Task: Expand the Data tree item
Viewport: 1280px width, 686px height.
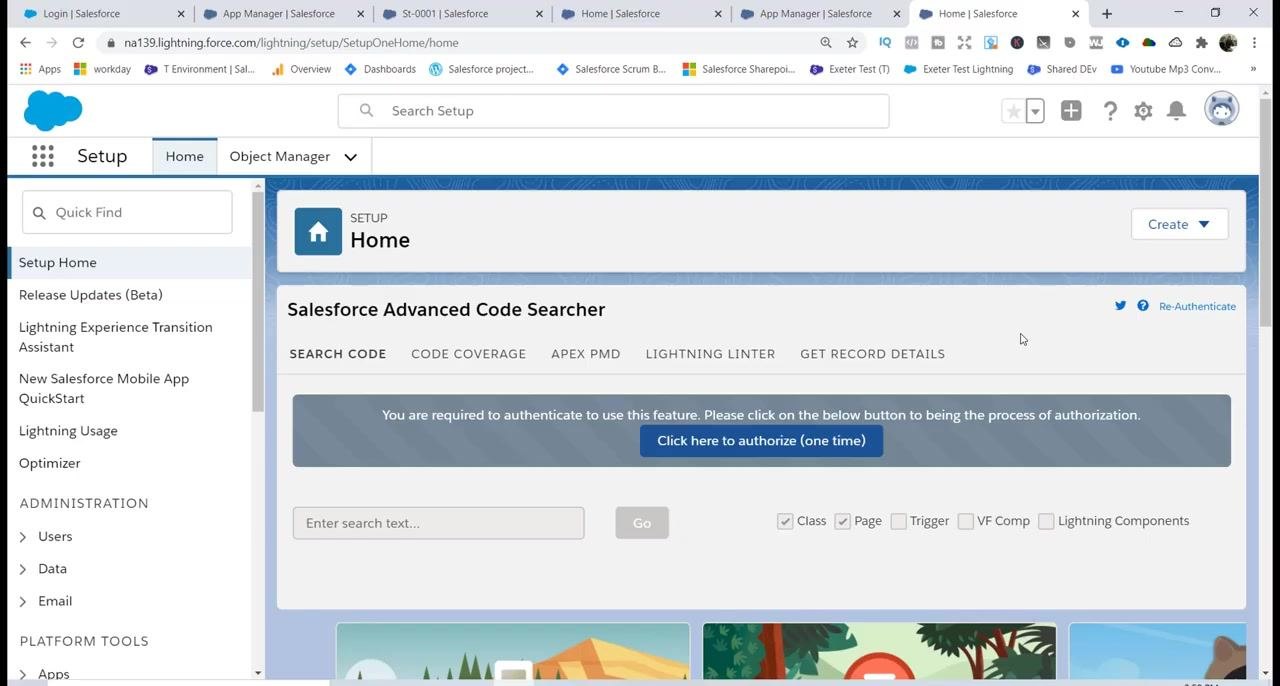Action: 23,569
